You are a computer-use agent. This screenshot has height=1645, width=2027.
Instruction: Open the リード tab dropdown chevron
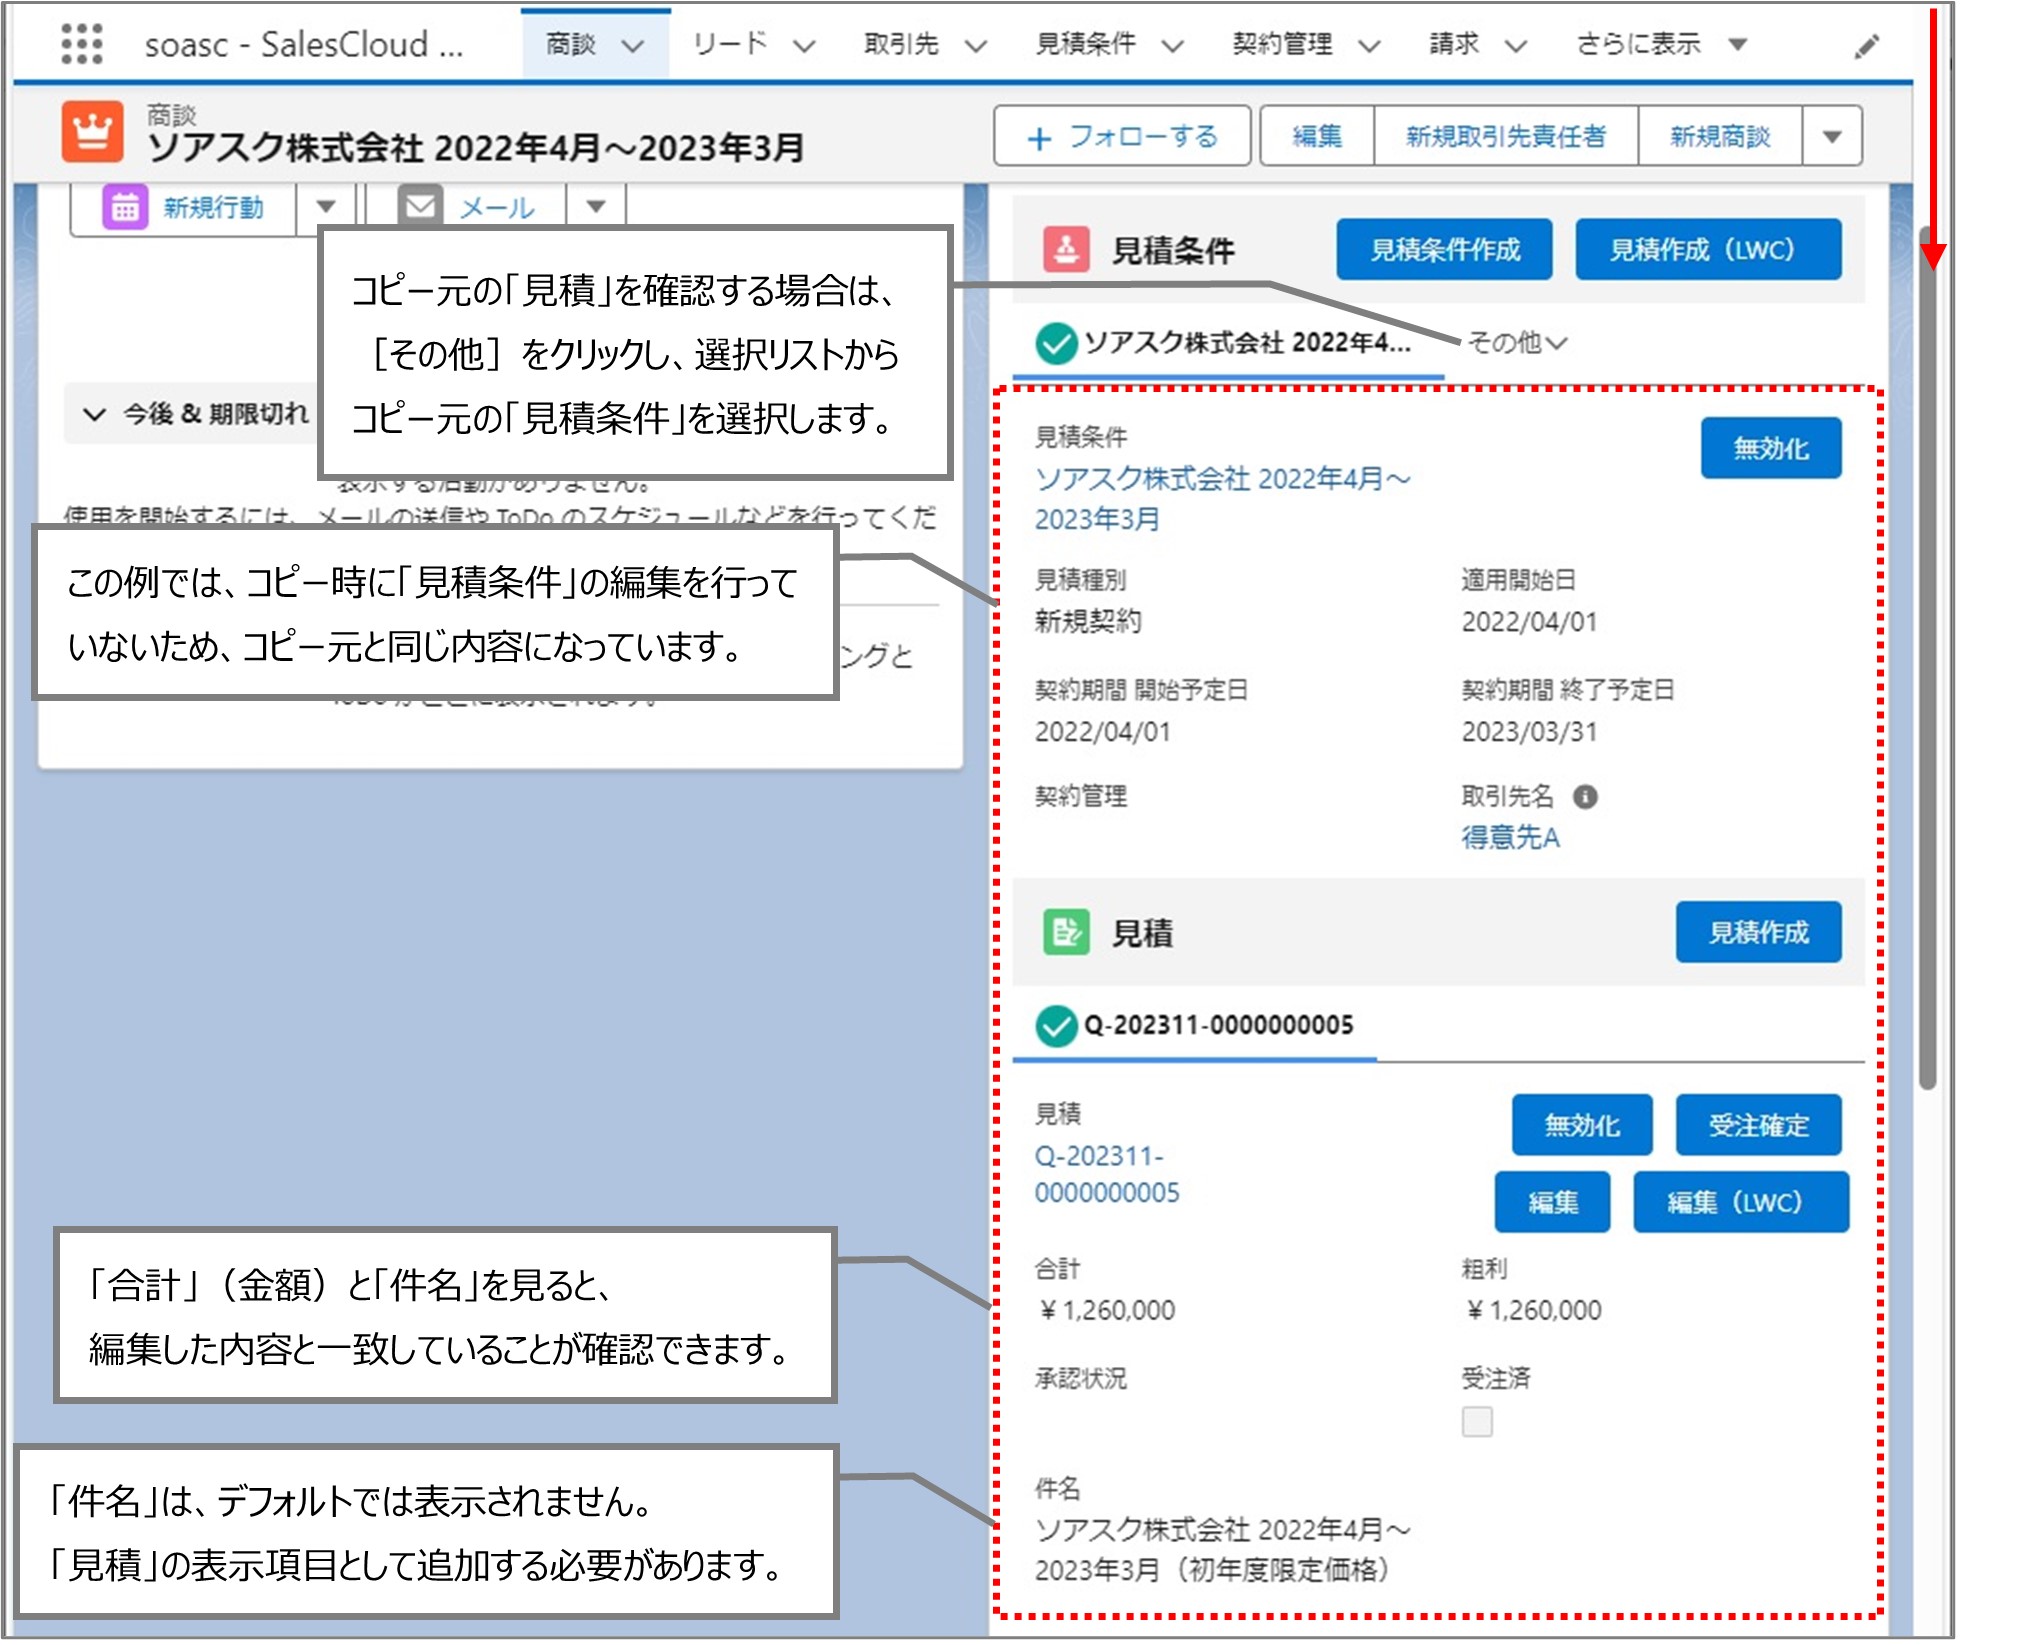(805, 46)
